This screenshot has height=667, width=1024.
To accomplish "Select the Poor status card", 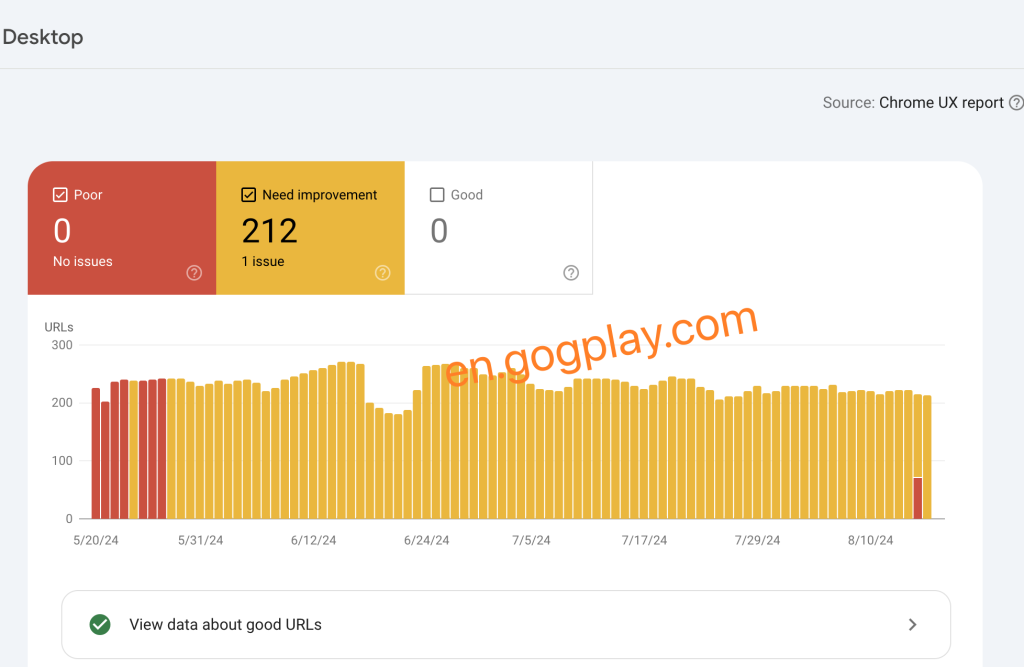I will 122,228.
